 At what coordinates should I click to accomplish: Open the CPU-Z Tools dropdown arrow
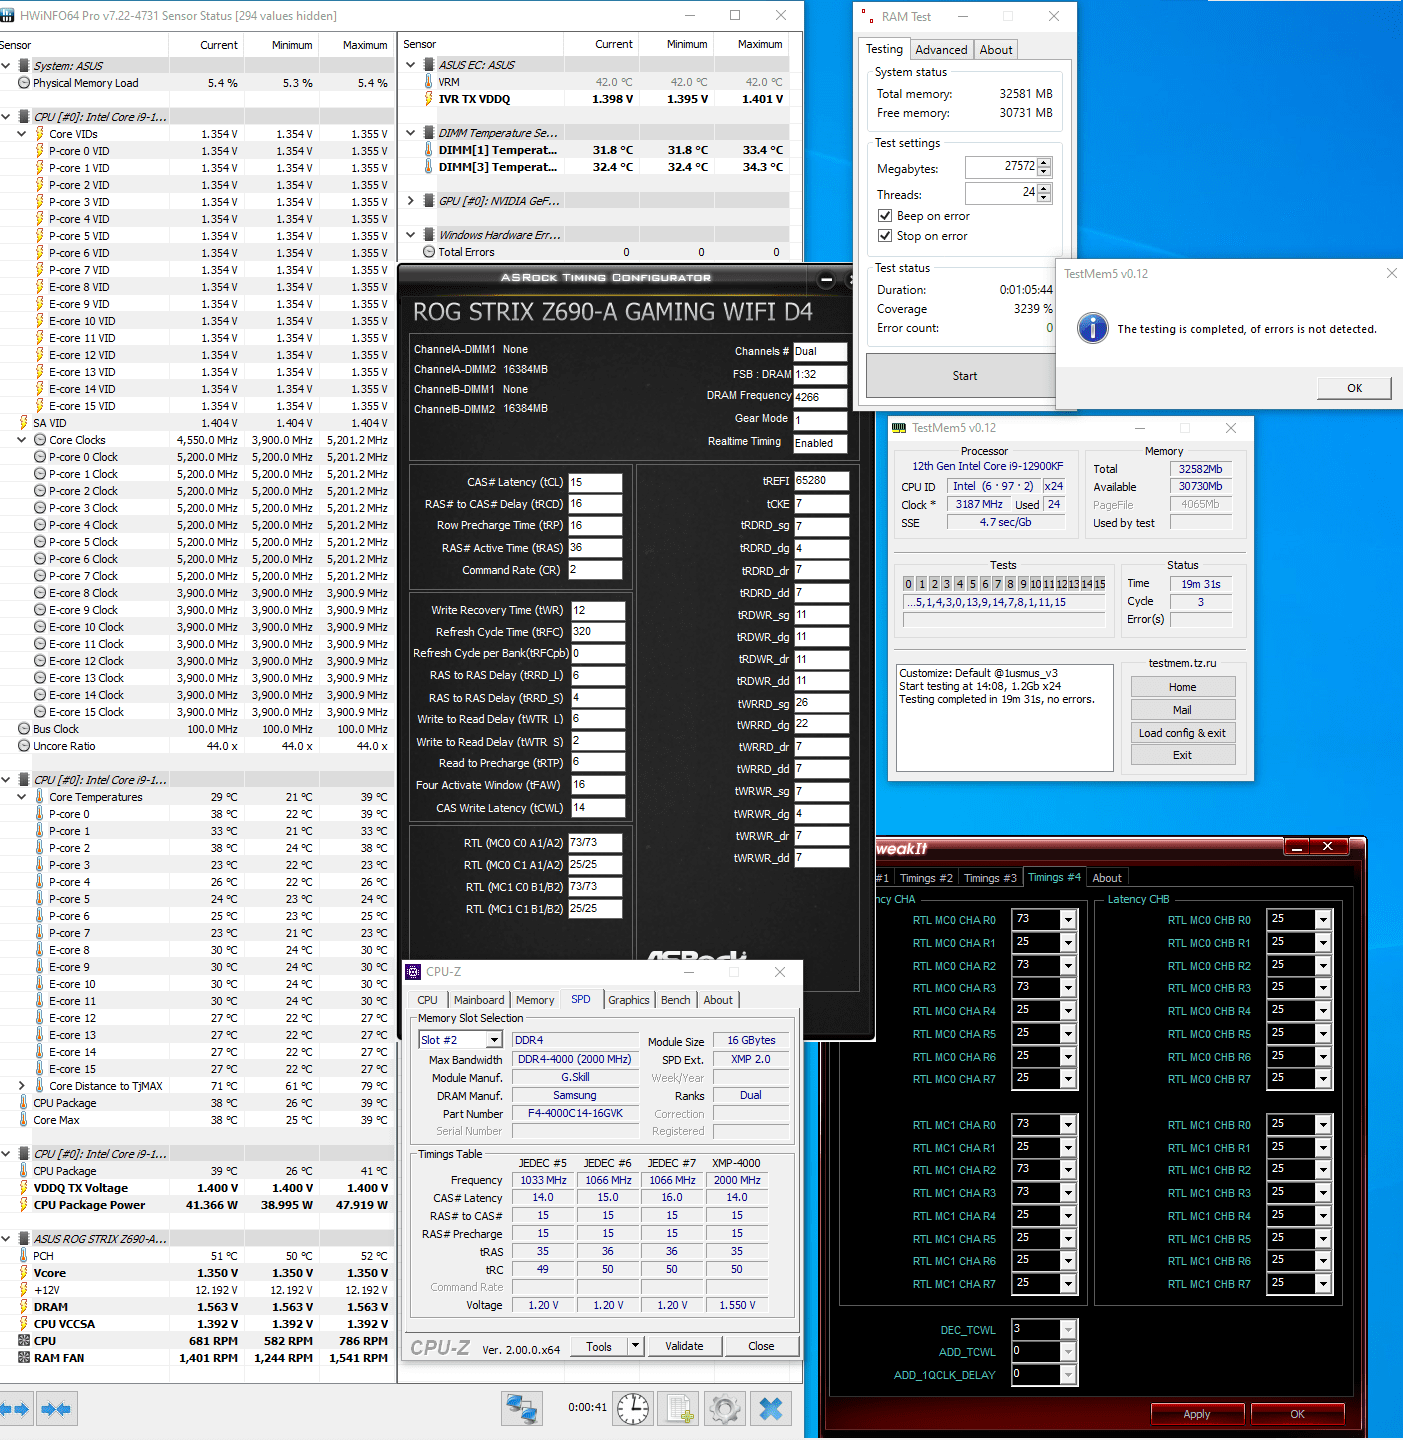tap(635, 1346)
